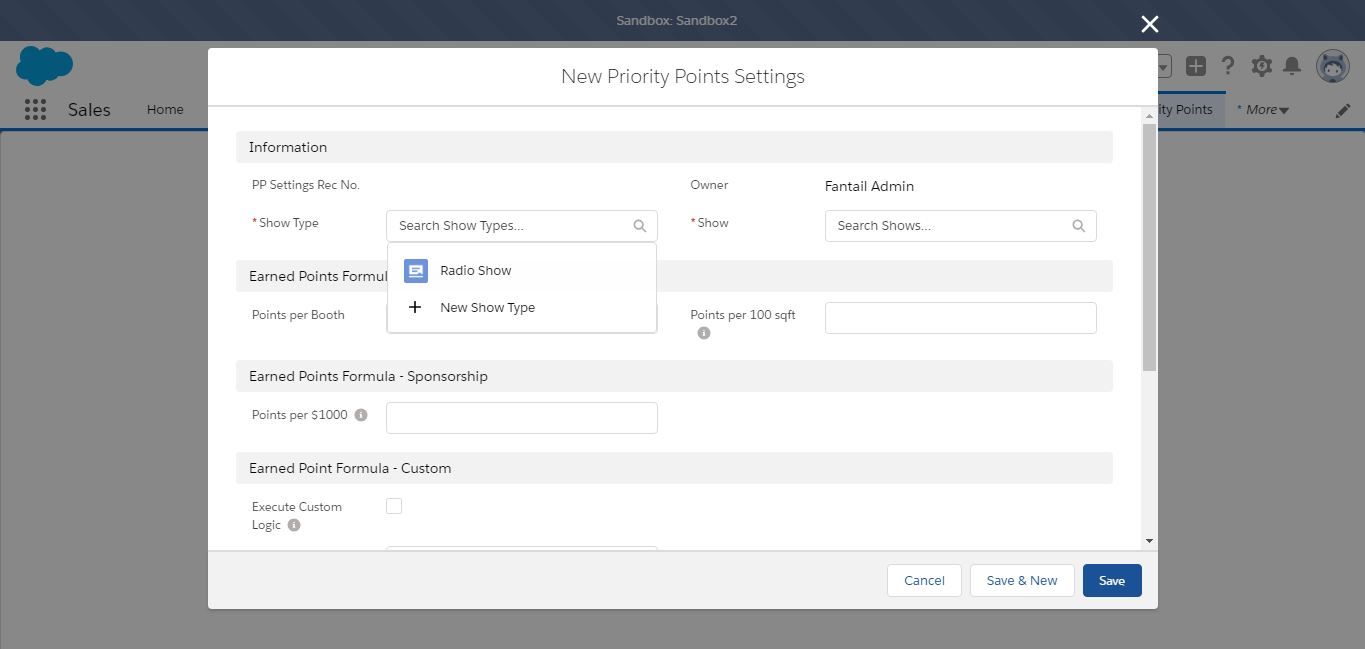Open the App Launcher grid icon
This screenshot has height=649, width=1365.
[35, 110]
